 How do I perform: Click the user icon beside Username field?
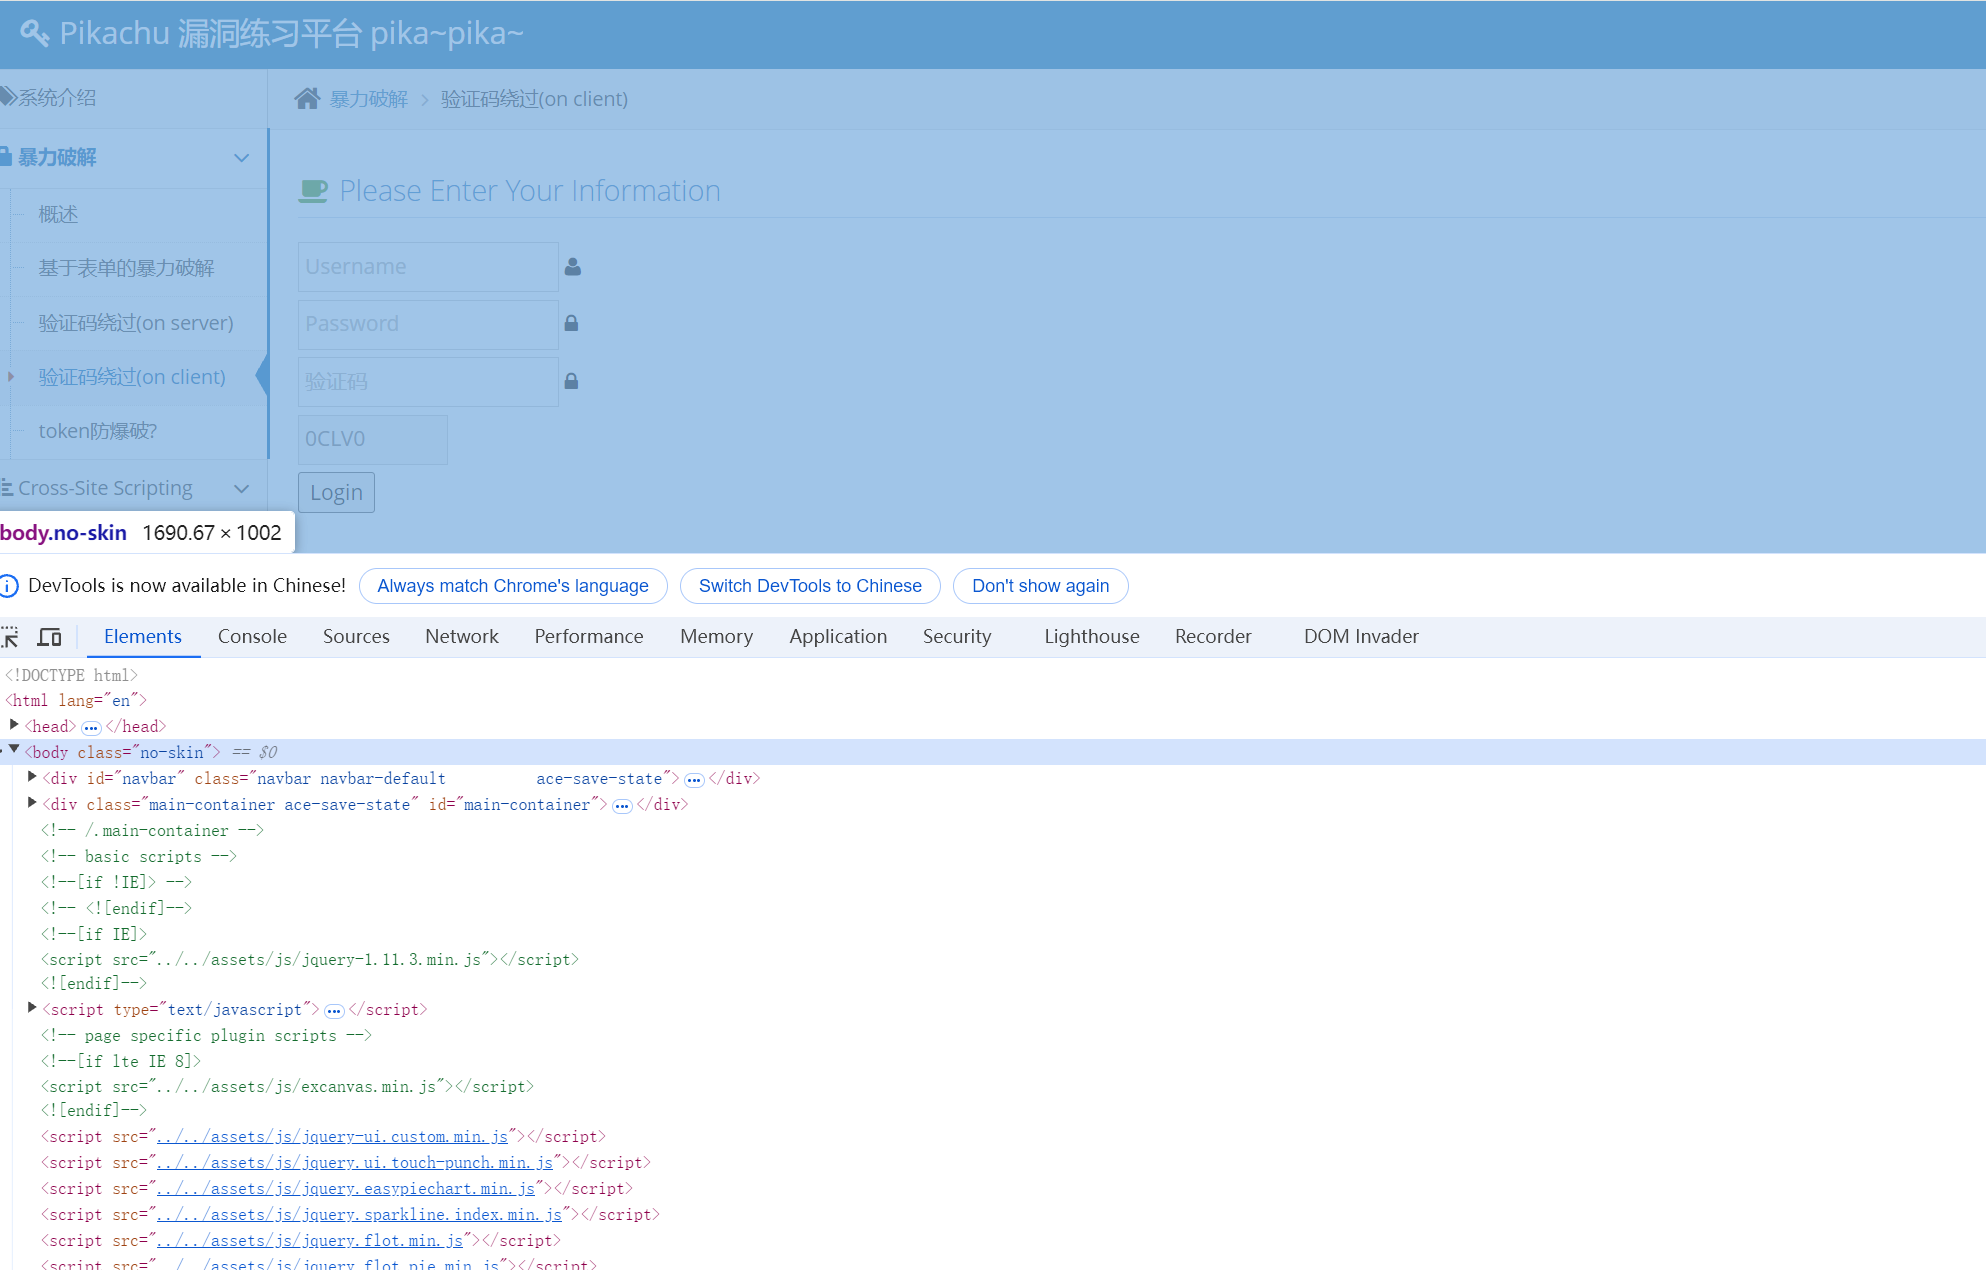[x=572, y=267]
